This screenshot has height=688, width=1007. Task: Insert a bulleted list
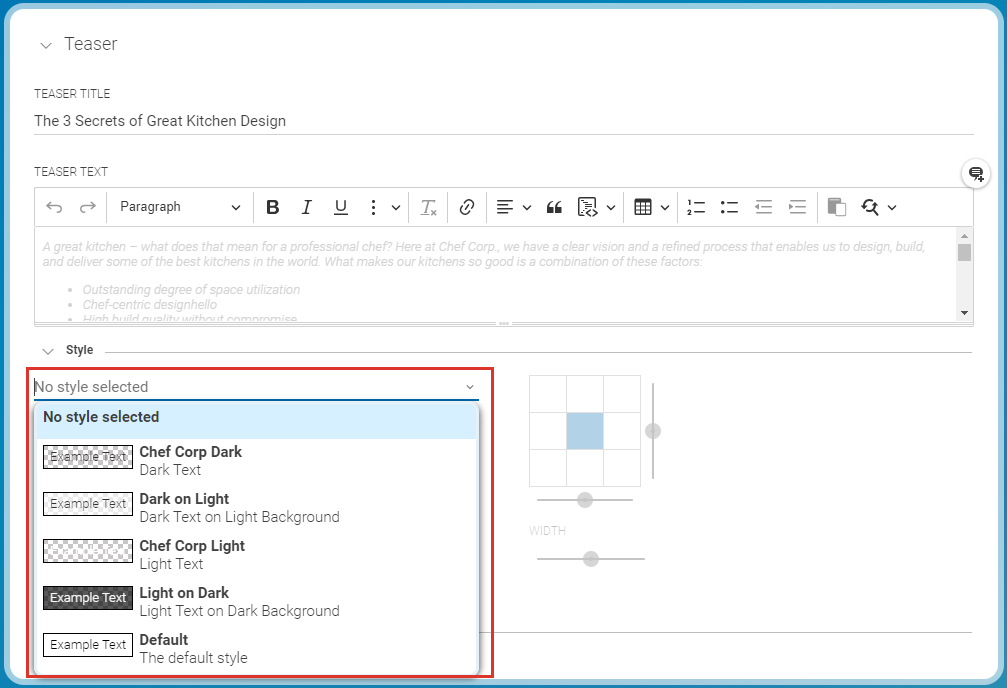pos(729,207)
